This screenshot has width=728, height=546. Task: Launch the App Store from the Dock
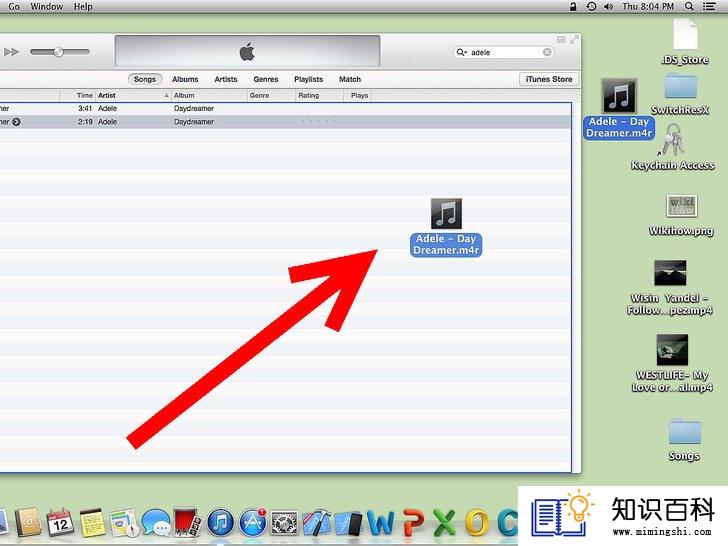point(253,522)
